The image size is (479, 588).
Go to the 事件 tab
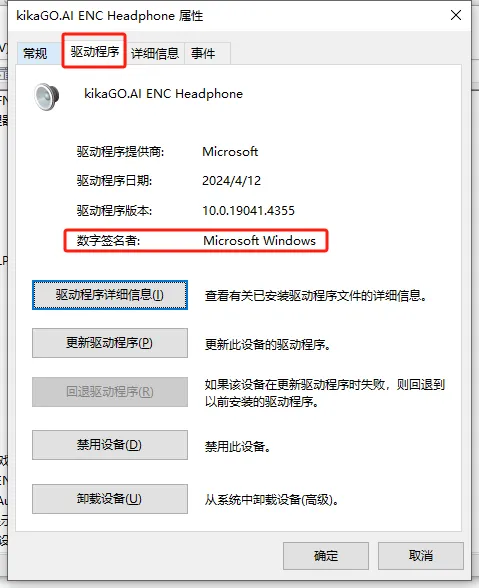coord(203,53)
